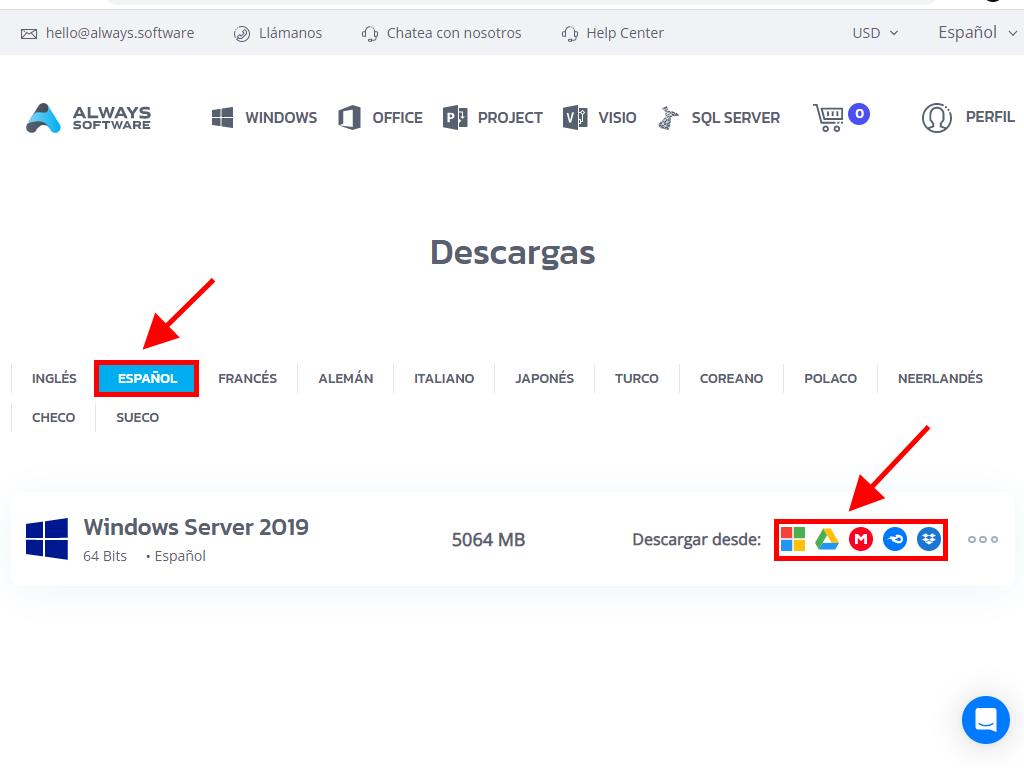Open Chatea con nosotros chat link
The width and height of the screenshot is (1024, 768).
(x=441, y=33)
